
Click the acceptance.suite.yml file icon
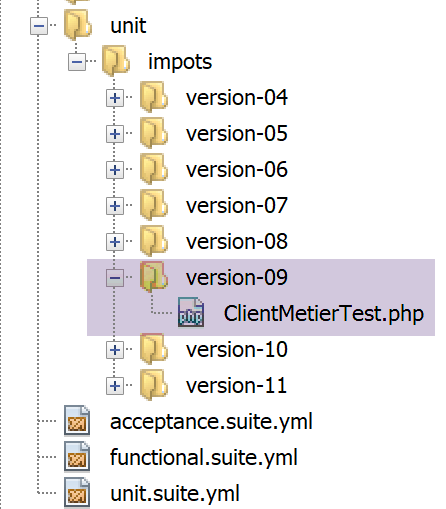click(77, 421)
